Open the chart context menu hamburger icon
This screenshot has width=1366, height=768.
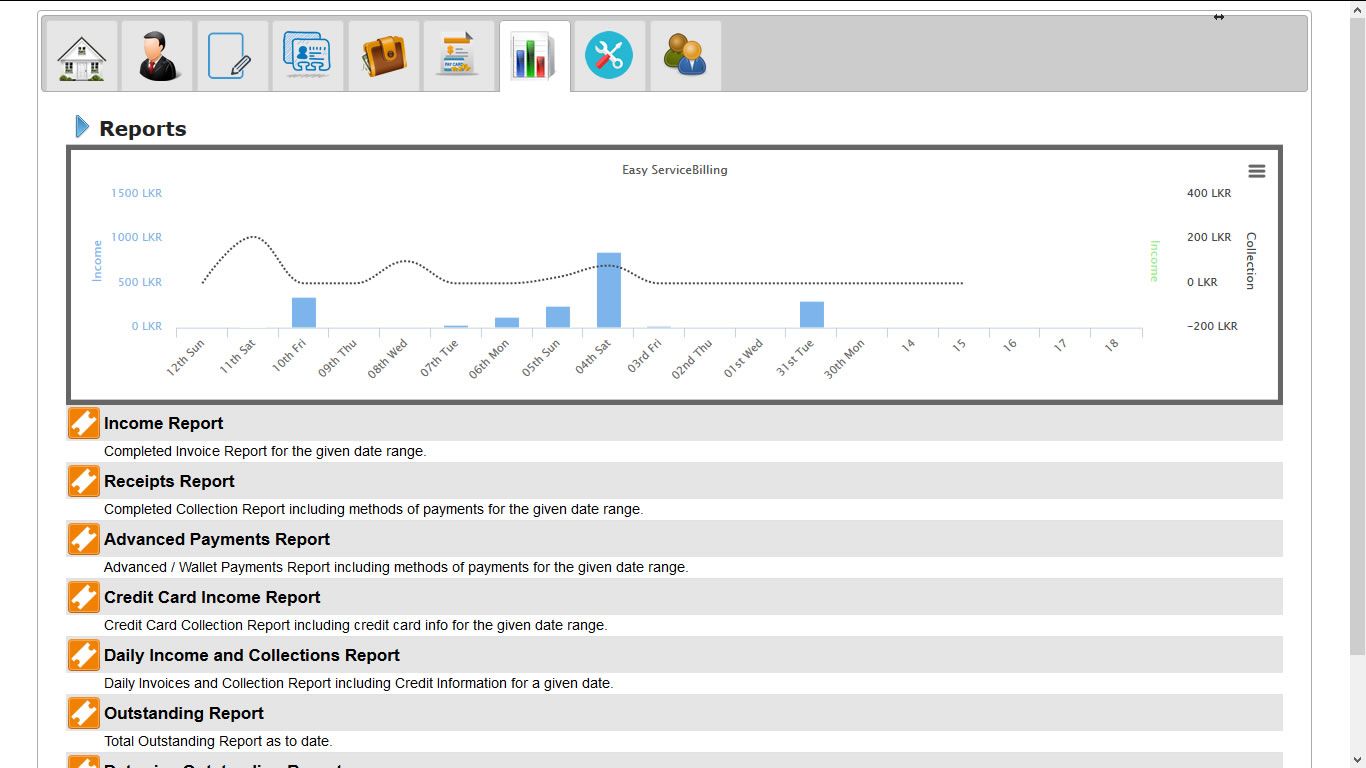[x=1257, y=171]
